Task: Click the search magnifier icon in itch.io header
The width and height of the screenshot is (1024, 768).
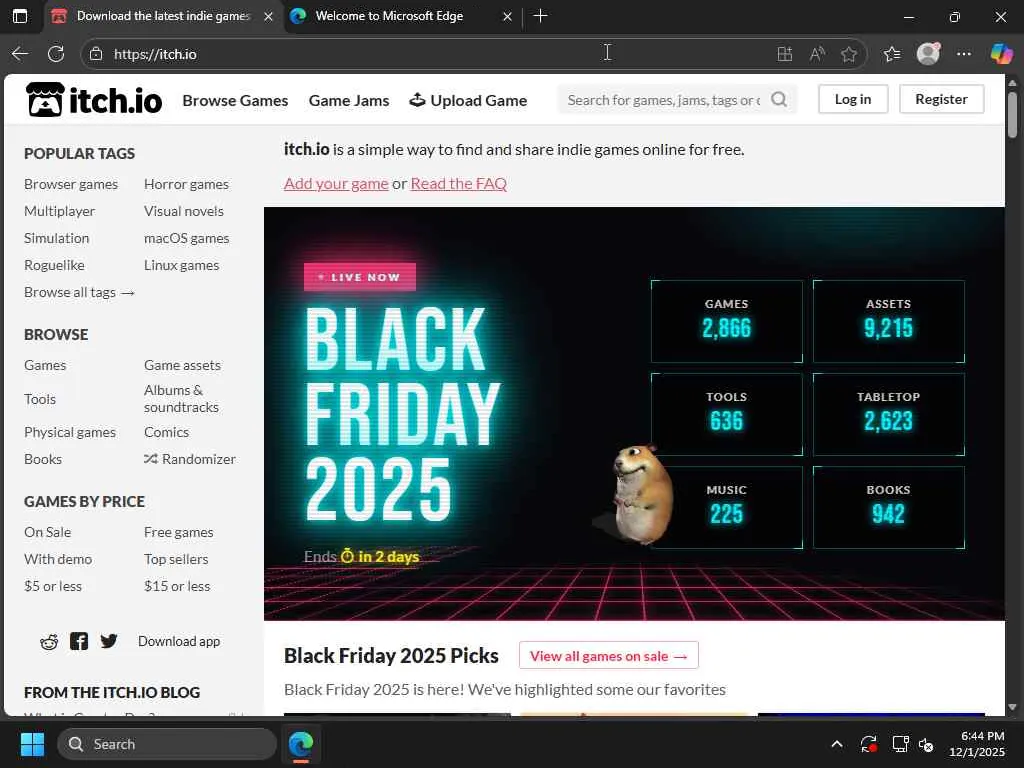Action: pos(778,99)
